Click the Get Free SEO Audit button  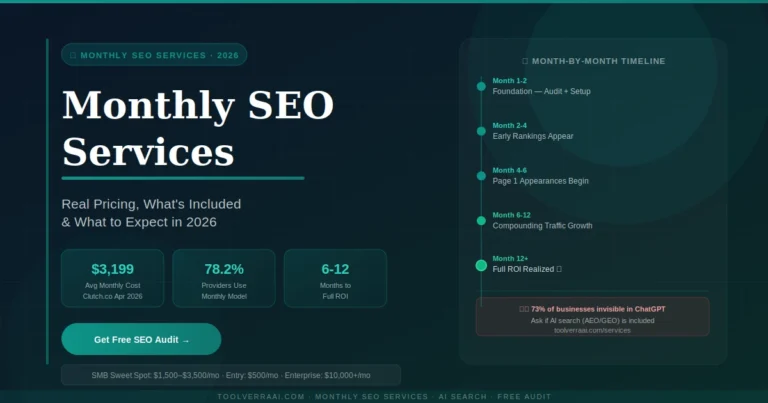[141, 339]
